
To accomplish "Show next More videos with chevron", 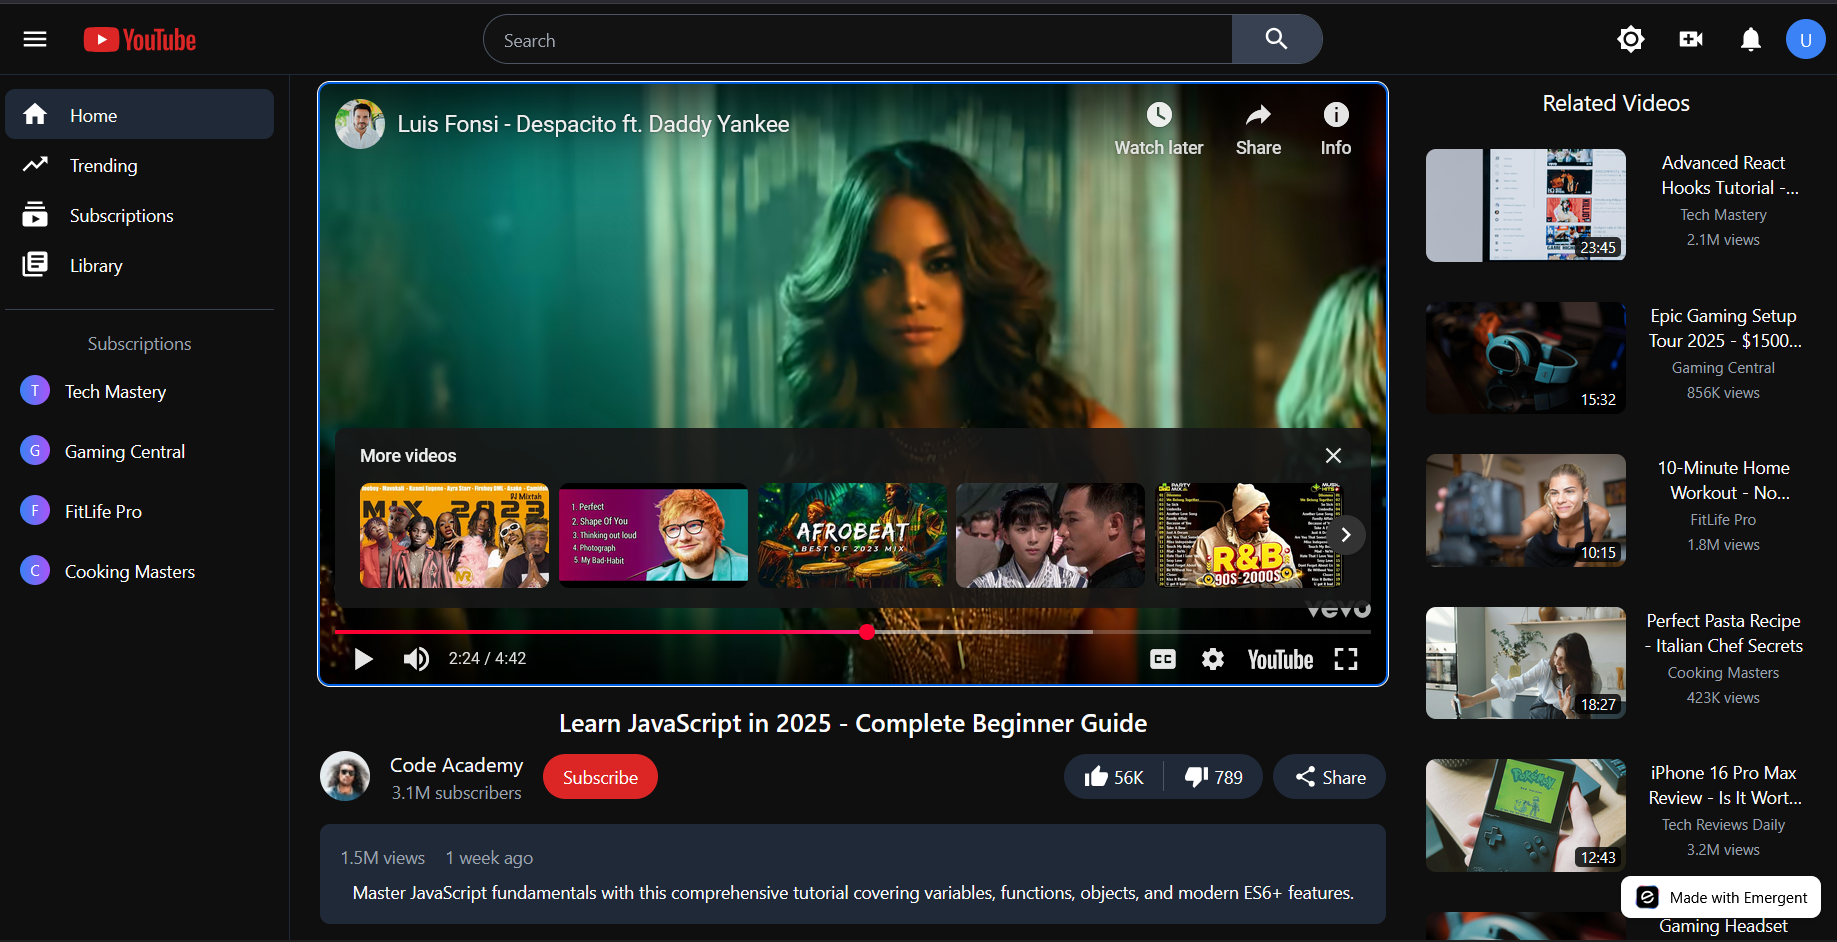I will (x=1346, y=535).
